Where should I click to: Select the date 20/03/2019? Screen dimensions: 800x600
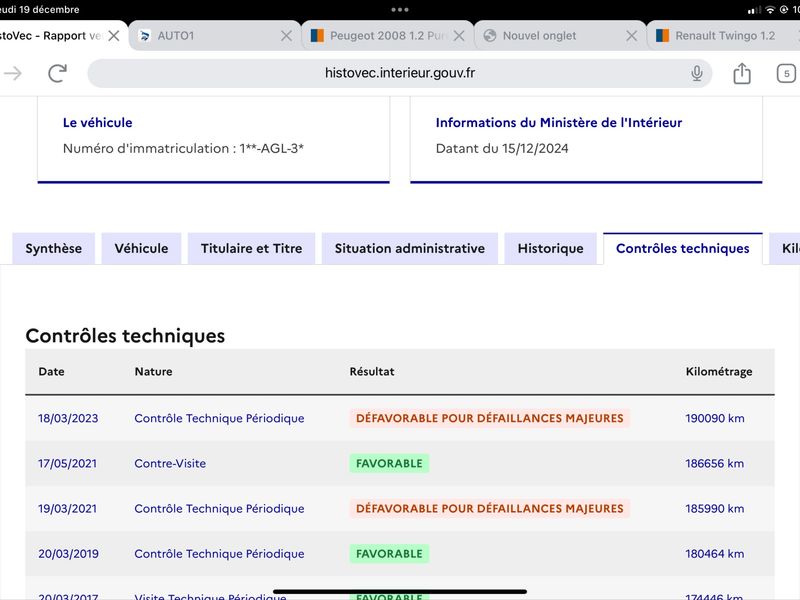click(x=68, y=554)
